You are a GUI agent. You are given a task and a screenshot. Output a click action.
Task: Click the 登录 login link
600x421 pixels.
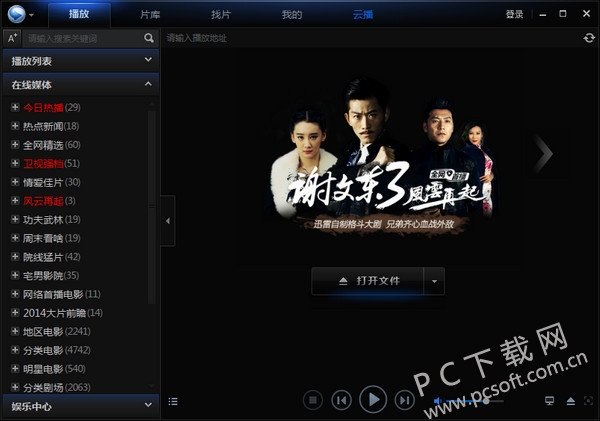pos(514,14)
